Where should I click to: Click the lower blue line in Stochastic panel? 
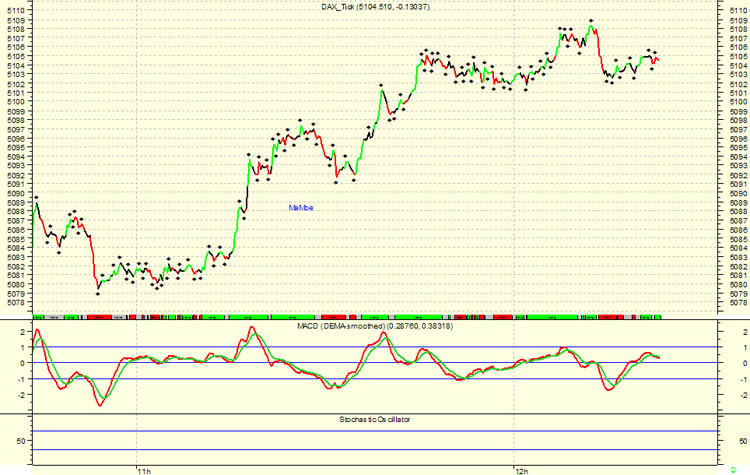[x=375, y=450]
